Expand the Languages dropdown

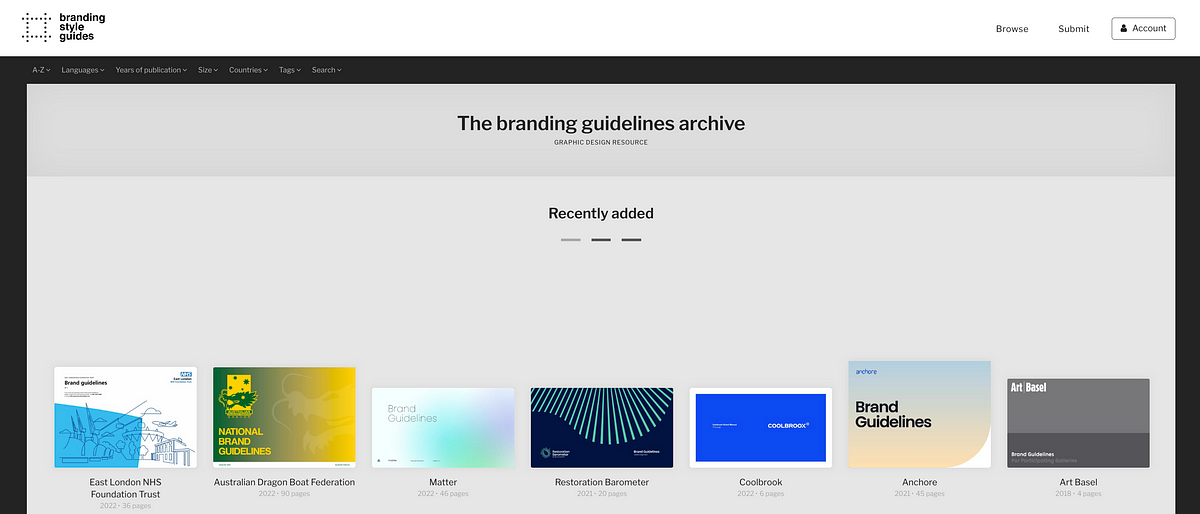click(83, 70)
